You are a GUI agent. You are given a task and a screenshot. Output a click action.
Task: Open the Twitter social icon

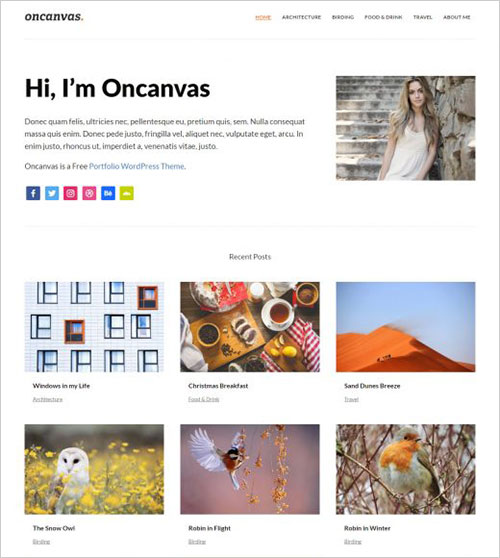(52, 193)
